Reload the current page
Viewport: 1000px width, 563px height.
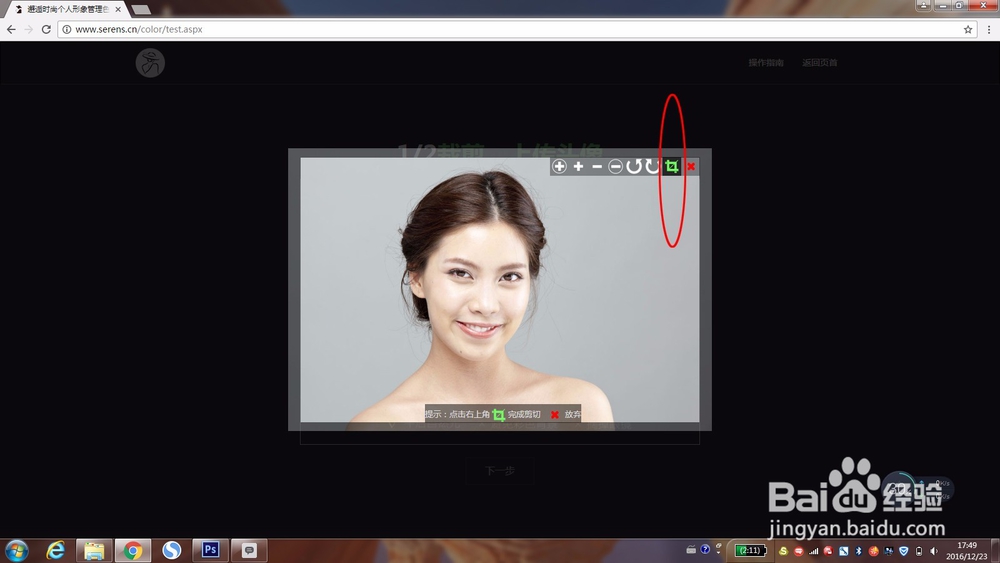pos(46,29)
